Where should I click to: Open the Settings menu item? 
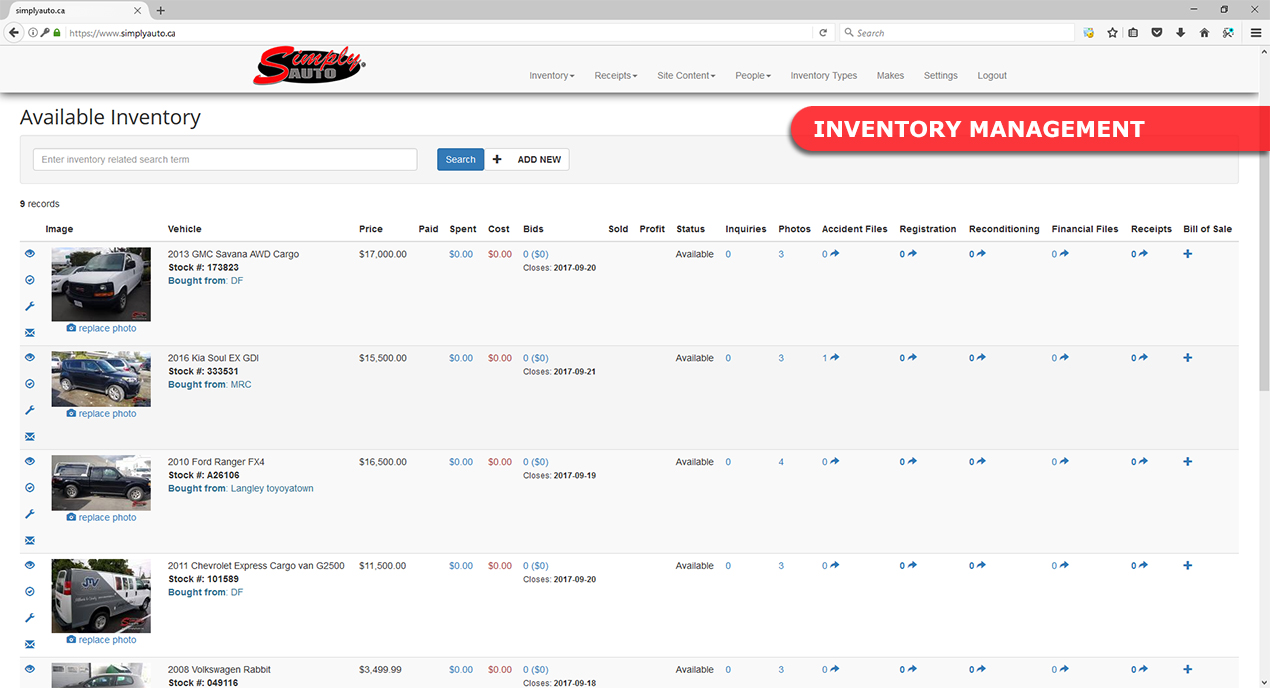click(940, 76)
